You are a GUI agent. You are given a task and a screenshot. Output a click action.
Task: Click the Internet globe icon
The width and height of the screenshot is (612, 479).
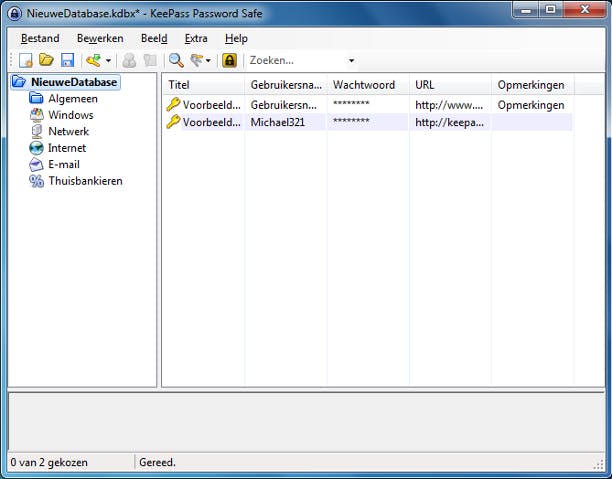[36, 148]
